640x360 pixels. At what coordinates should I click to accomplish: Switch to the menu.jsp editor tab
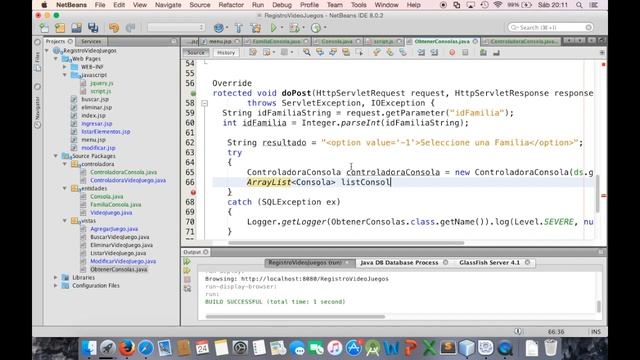coord(220,41)
